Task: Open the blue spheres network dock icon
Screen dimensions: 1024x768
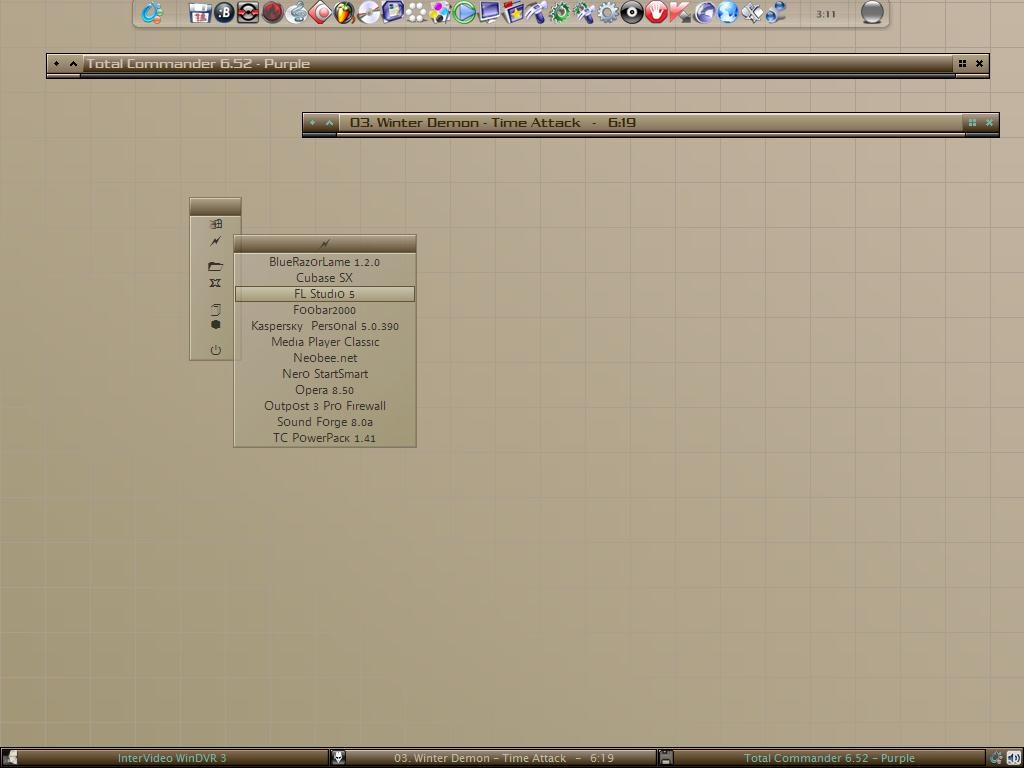Action: 776,12
